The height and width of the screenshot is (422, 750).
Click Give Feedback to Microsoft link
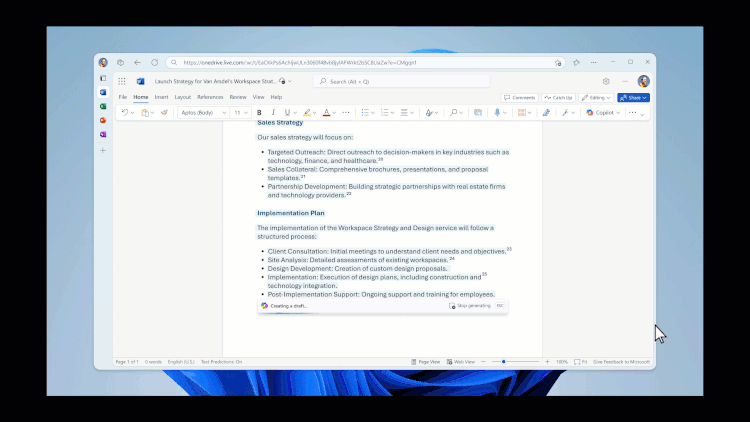pos(621,362)
